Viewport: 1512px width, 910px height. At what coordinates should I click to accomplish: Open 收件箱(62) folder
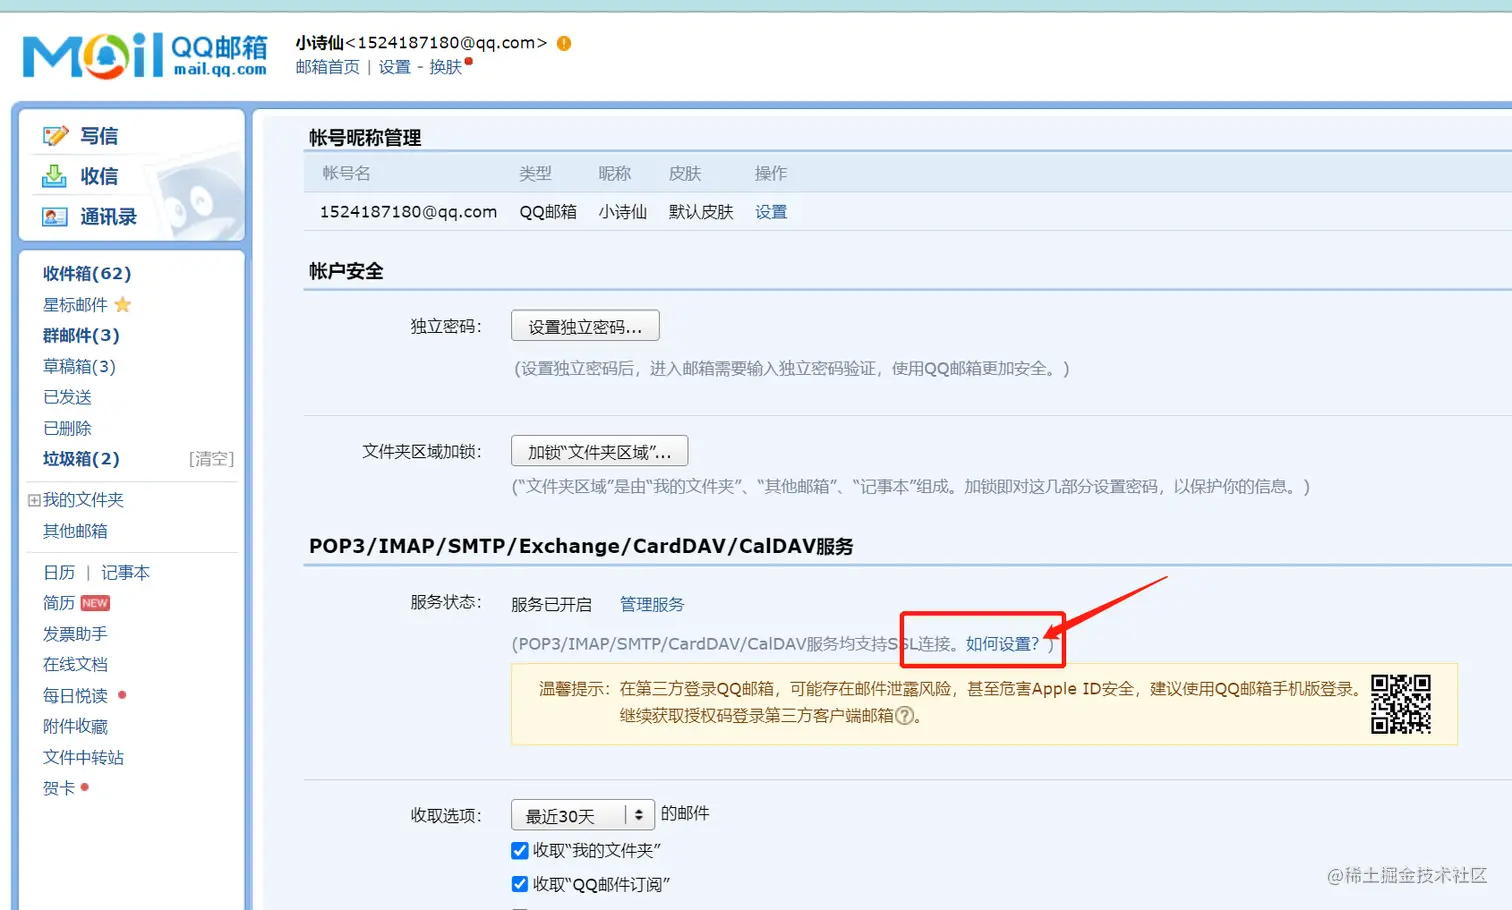point(87,273)
